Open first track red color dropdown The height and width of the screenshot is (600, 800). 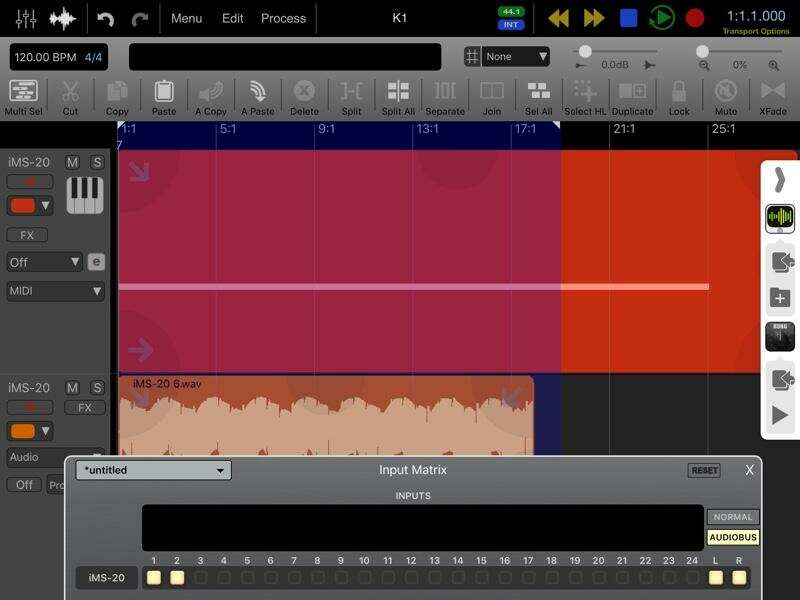tap(30, 206)
